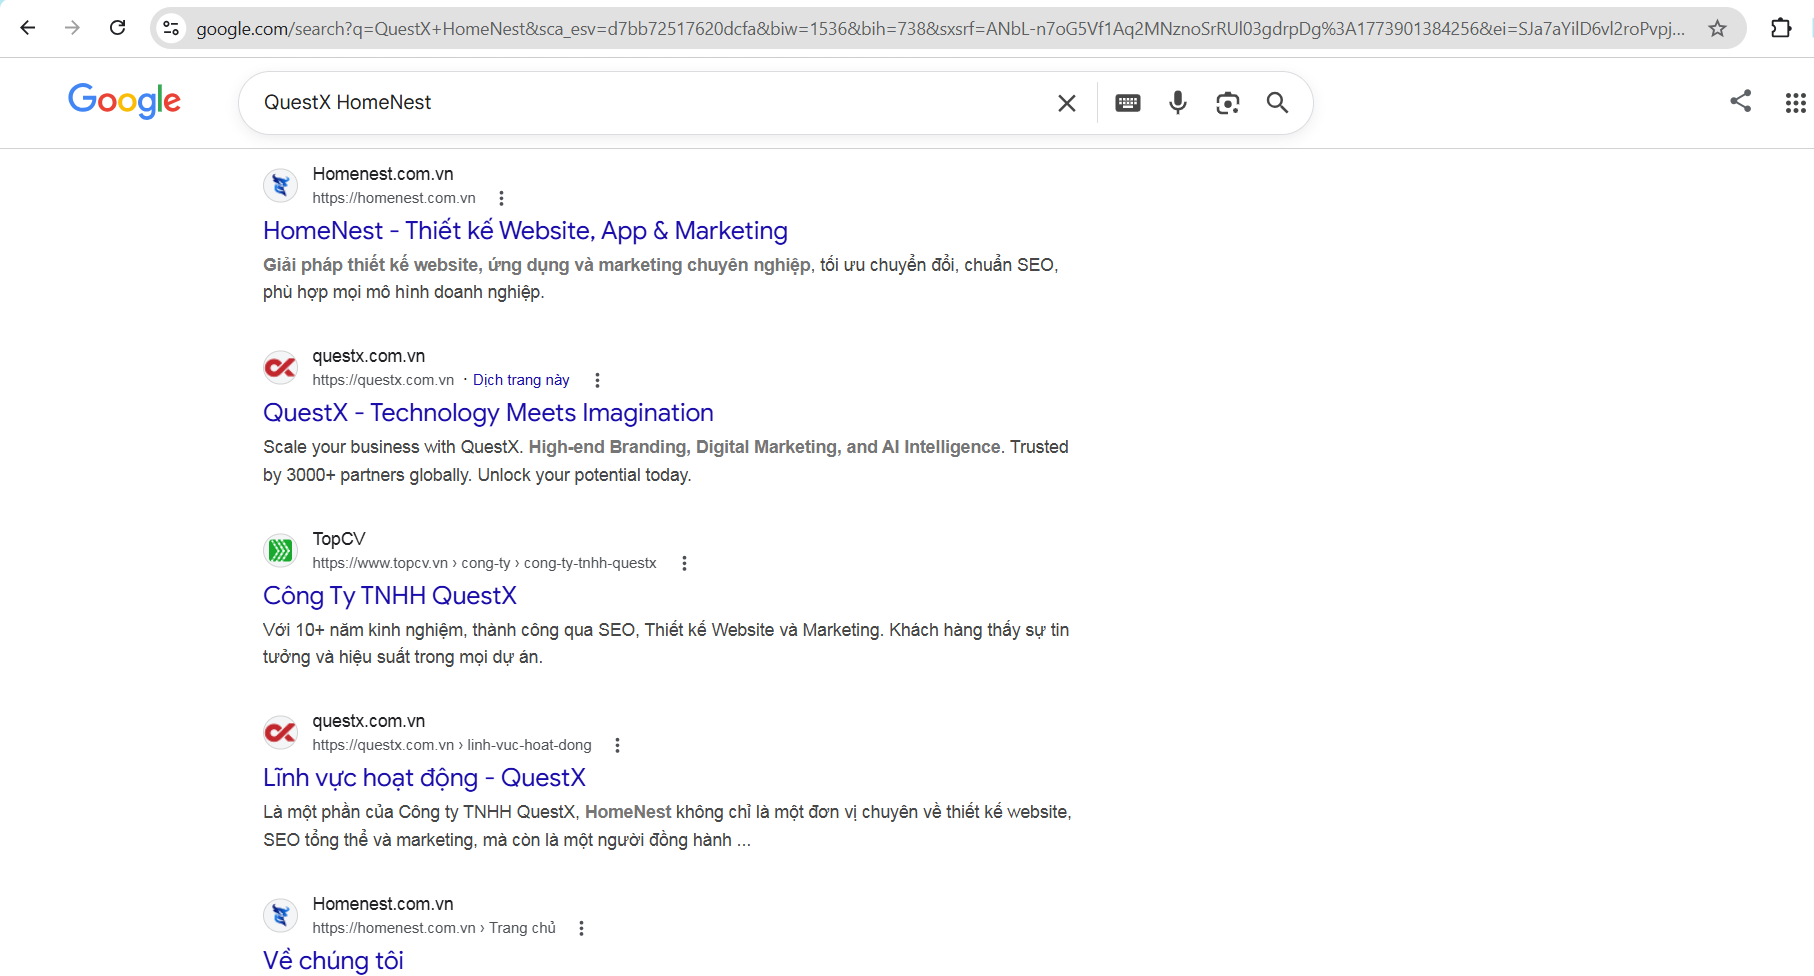Click the questx.com.vn red favicon

pyautogui.click(x=280, y=367)
